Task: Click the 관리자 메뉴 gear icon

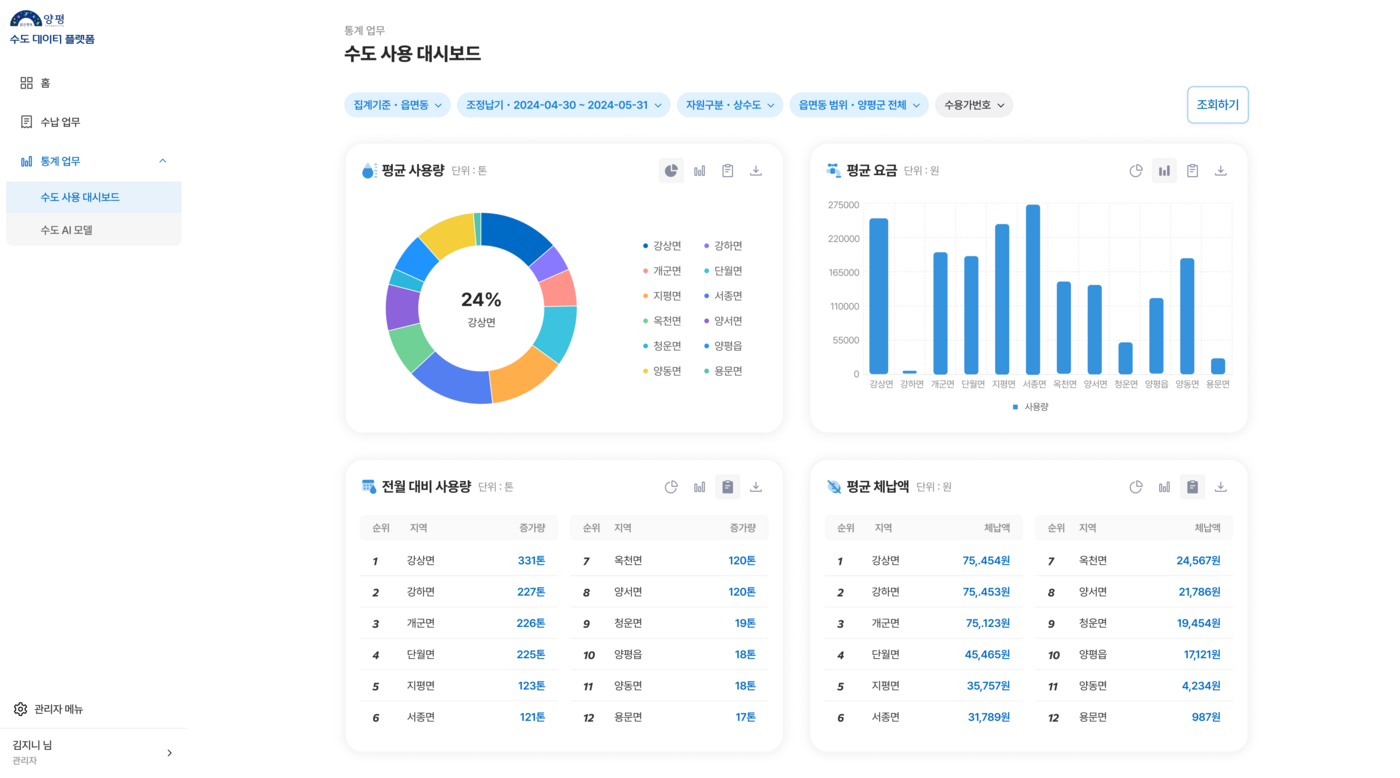Action: coord(21,709)
